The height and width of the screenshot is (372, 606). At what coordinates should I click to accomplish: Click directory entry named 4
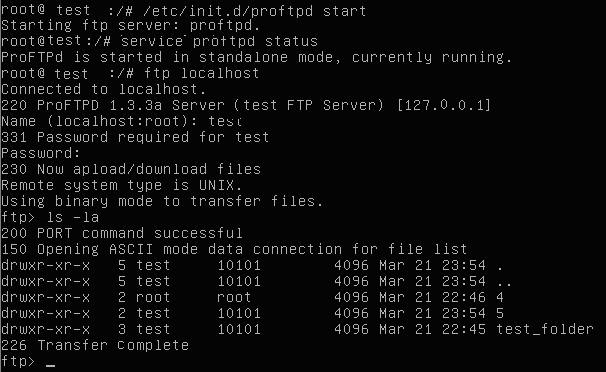[x=500, y=297]
